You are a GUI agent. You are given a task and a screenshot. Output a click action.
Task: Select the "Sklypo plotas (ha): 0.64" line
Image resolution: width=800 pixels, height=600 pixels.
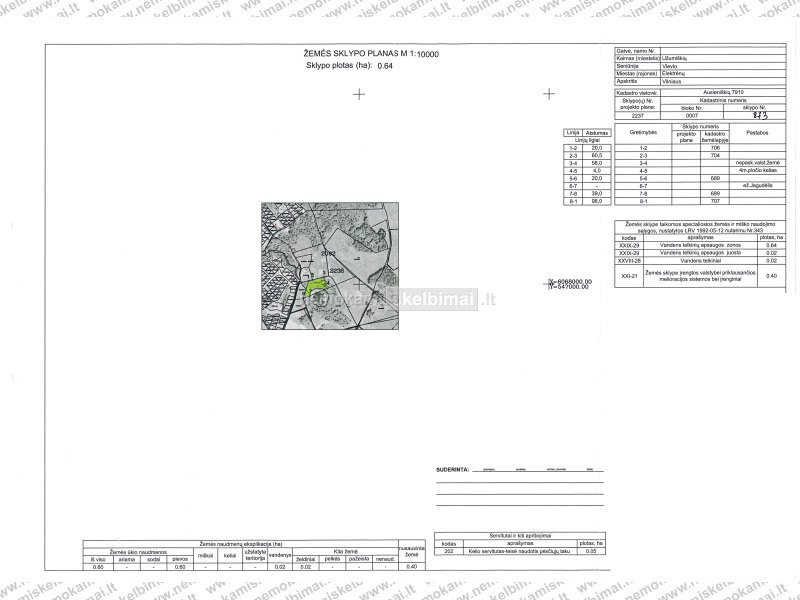(349, 65)
